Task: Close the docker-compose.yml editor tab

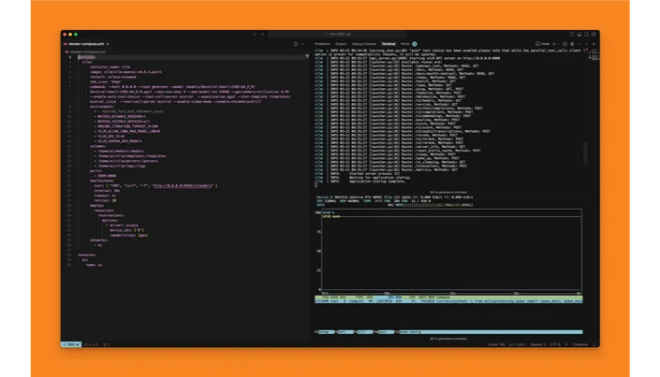Action: pyautogui.click(x=108, y=44)
